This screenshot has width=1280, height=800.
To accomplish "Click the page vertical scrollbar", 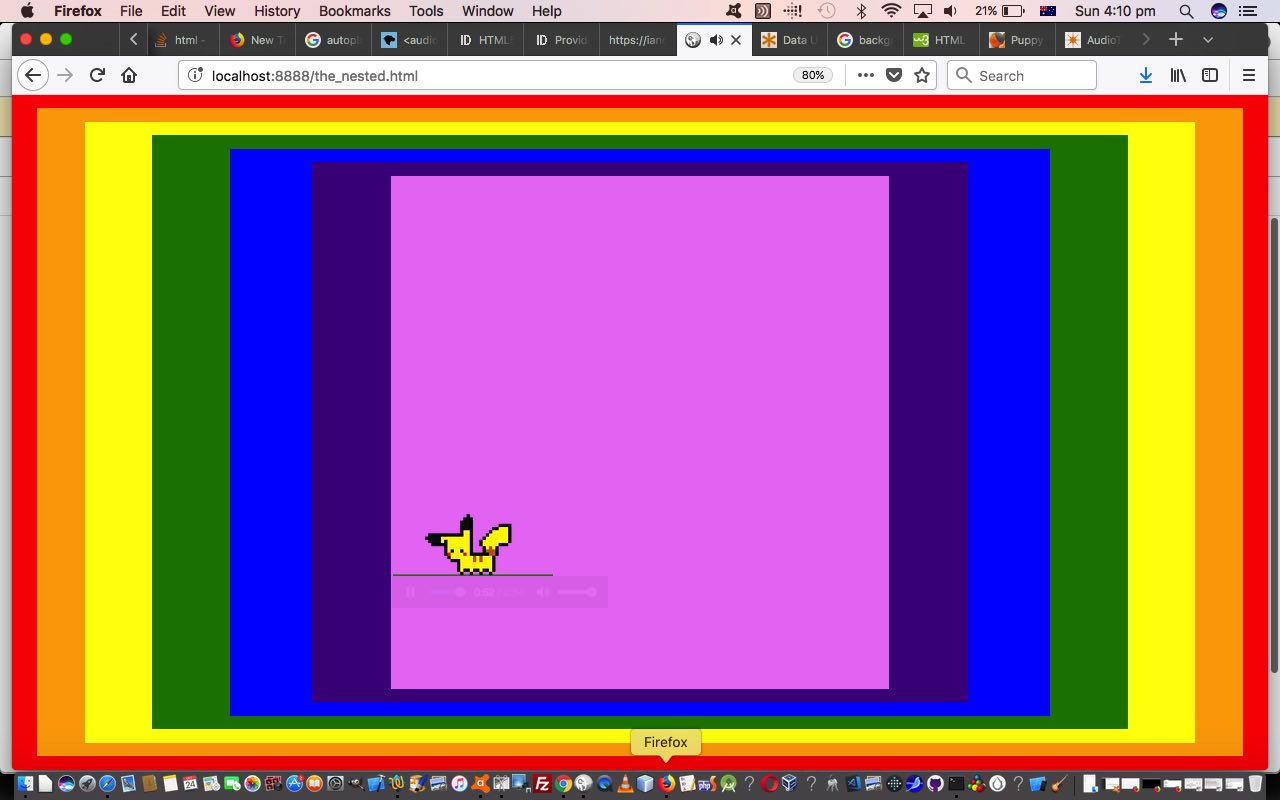I will tap(1274, 445).
